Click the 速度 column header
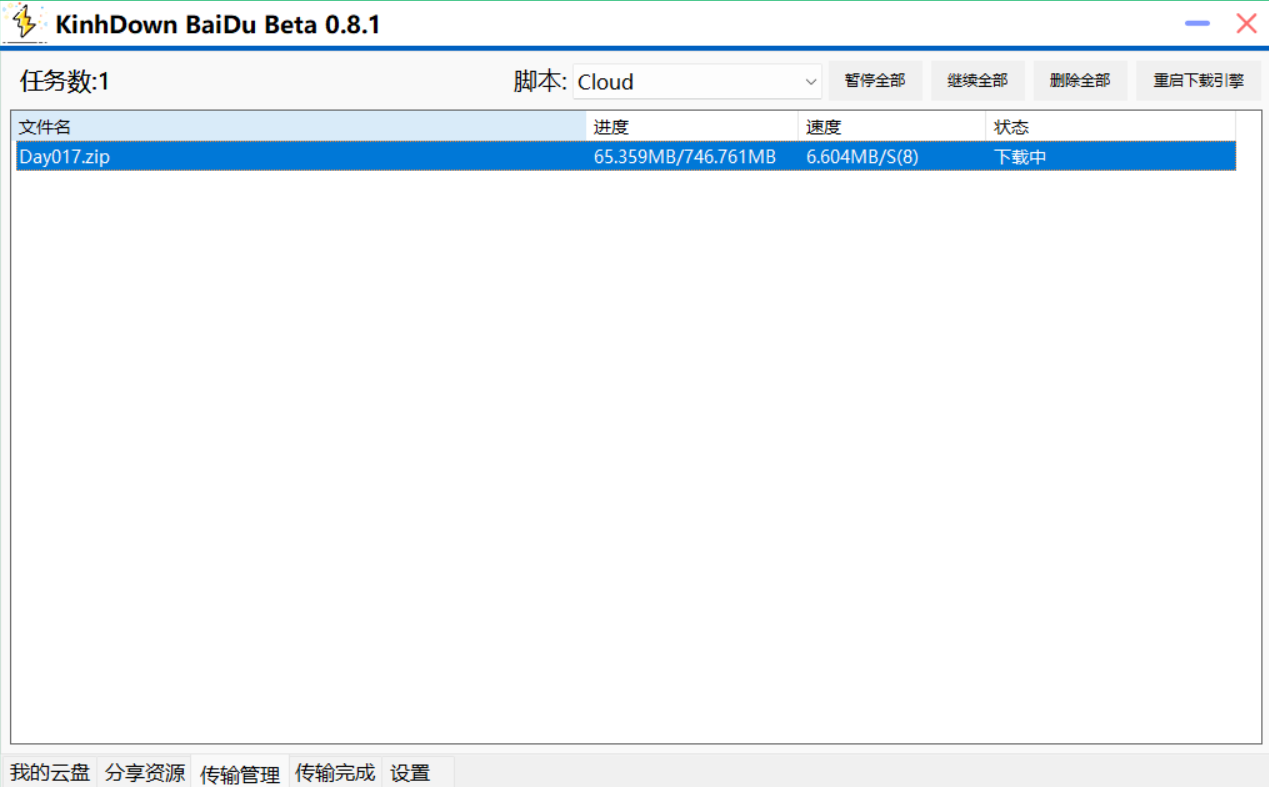 click(x=891, y=127)
